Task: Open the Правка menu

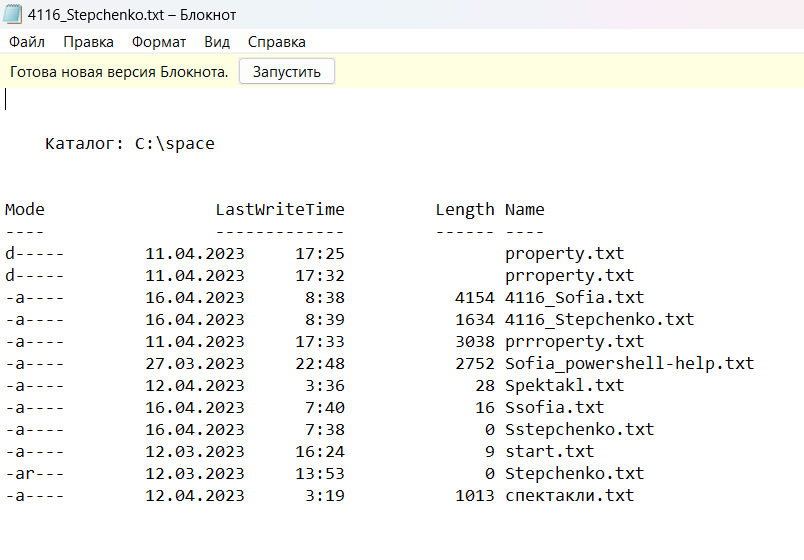Action: [x=88, y=42]
